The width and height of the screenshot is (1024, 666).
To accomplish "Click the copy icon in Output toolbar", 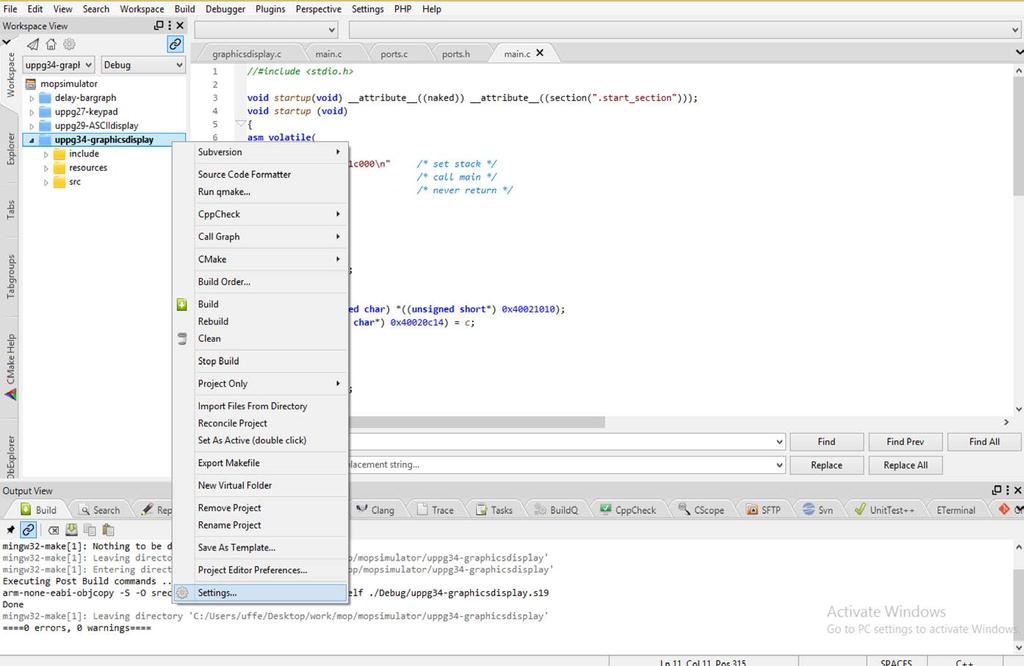I will click(89, 530).
